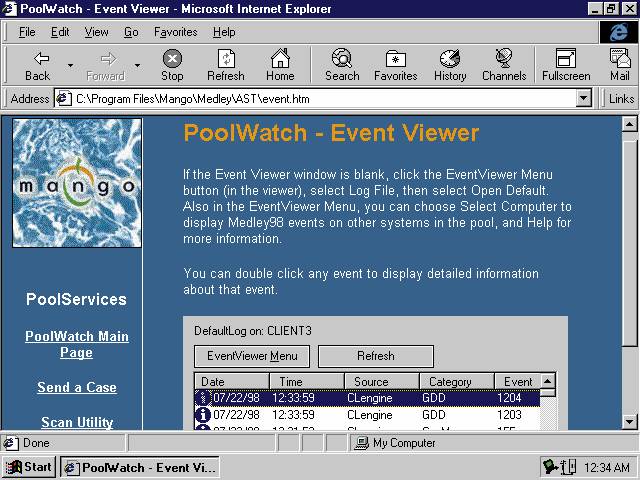Click 'DefaultLog on: CLIENT3' label
Viewport: 640px width, 480px height.
coord(253,331)
